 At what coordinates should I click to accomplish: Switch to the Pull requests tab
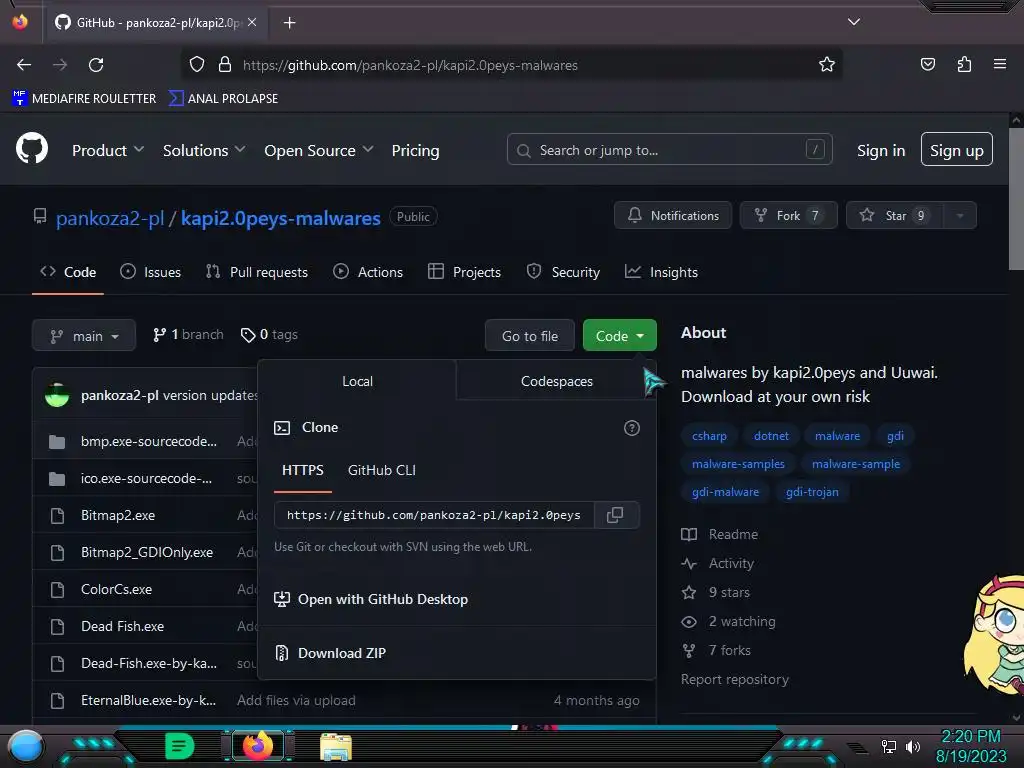pos(257,272)
